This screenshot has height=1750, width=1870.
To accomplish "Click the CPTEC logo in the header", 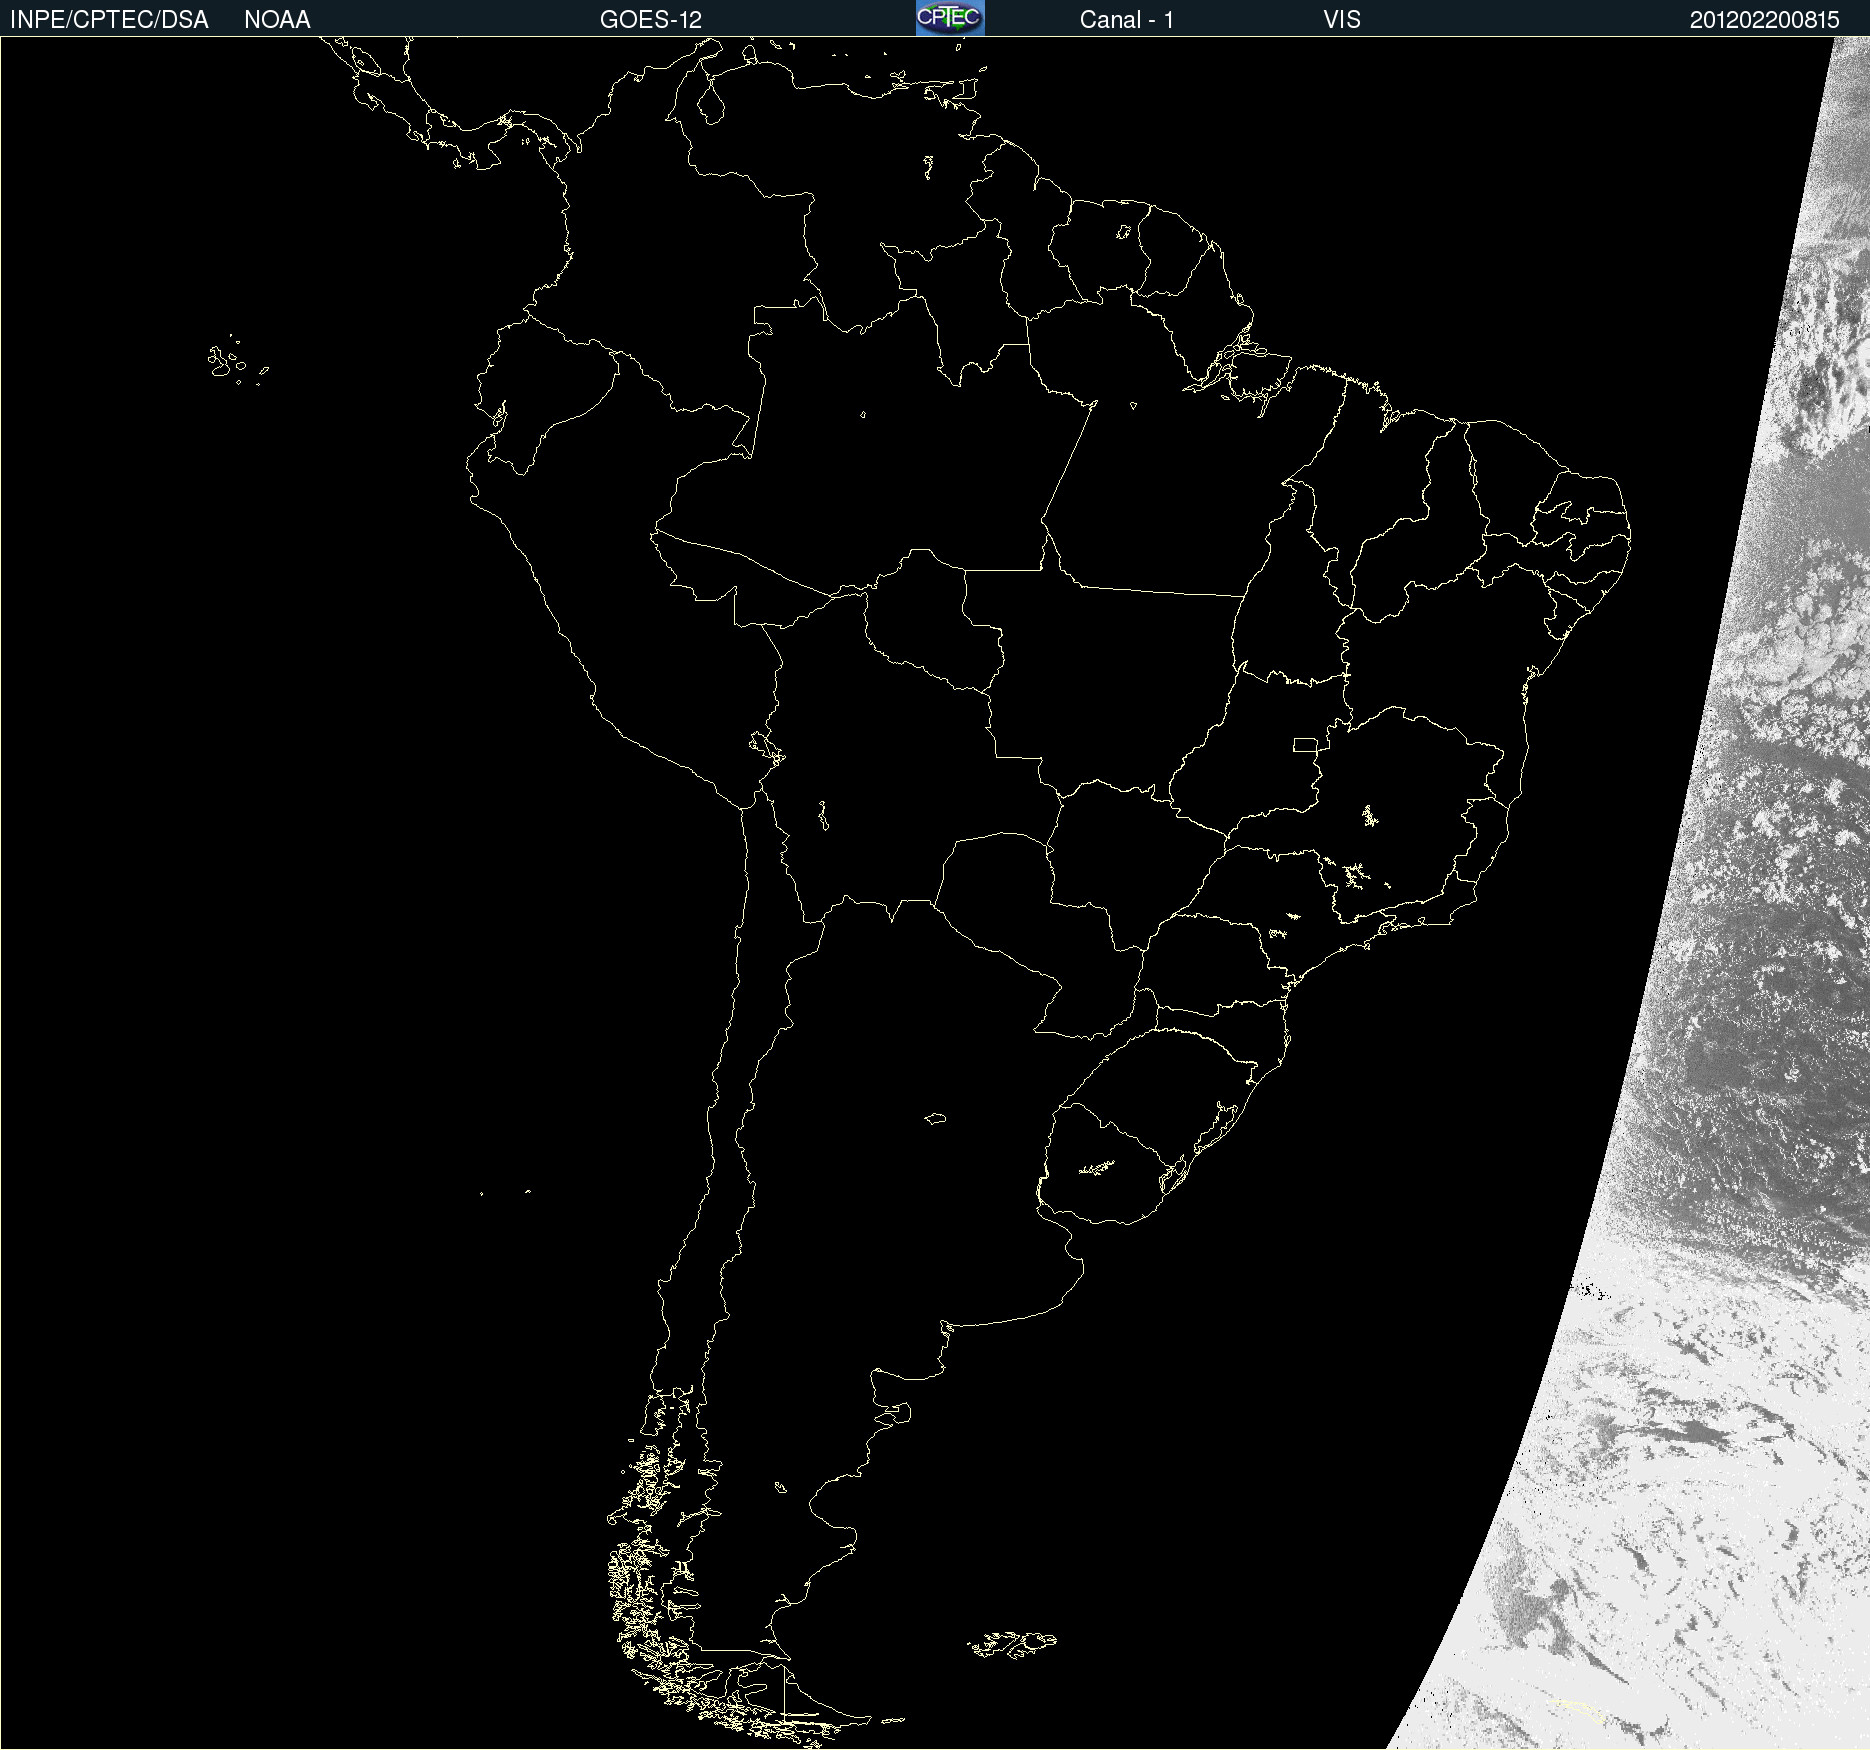I will (x=950, y=18).
